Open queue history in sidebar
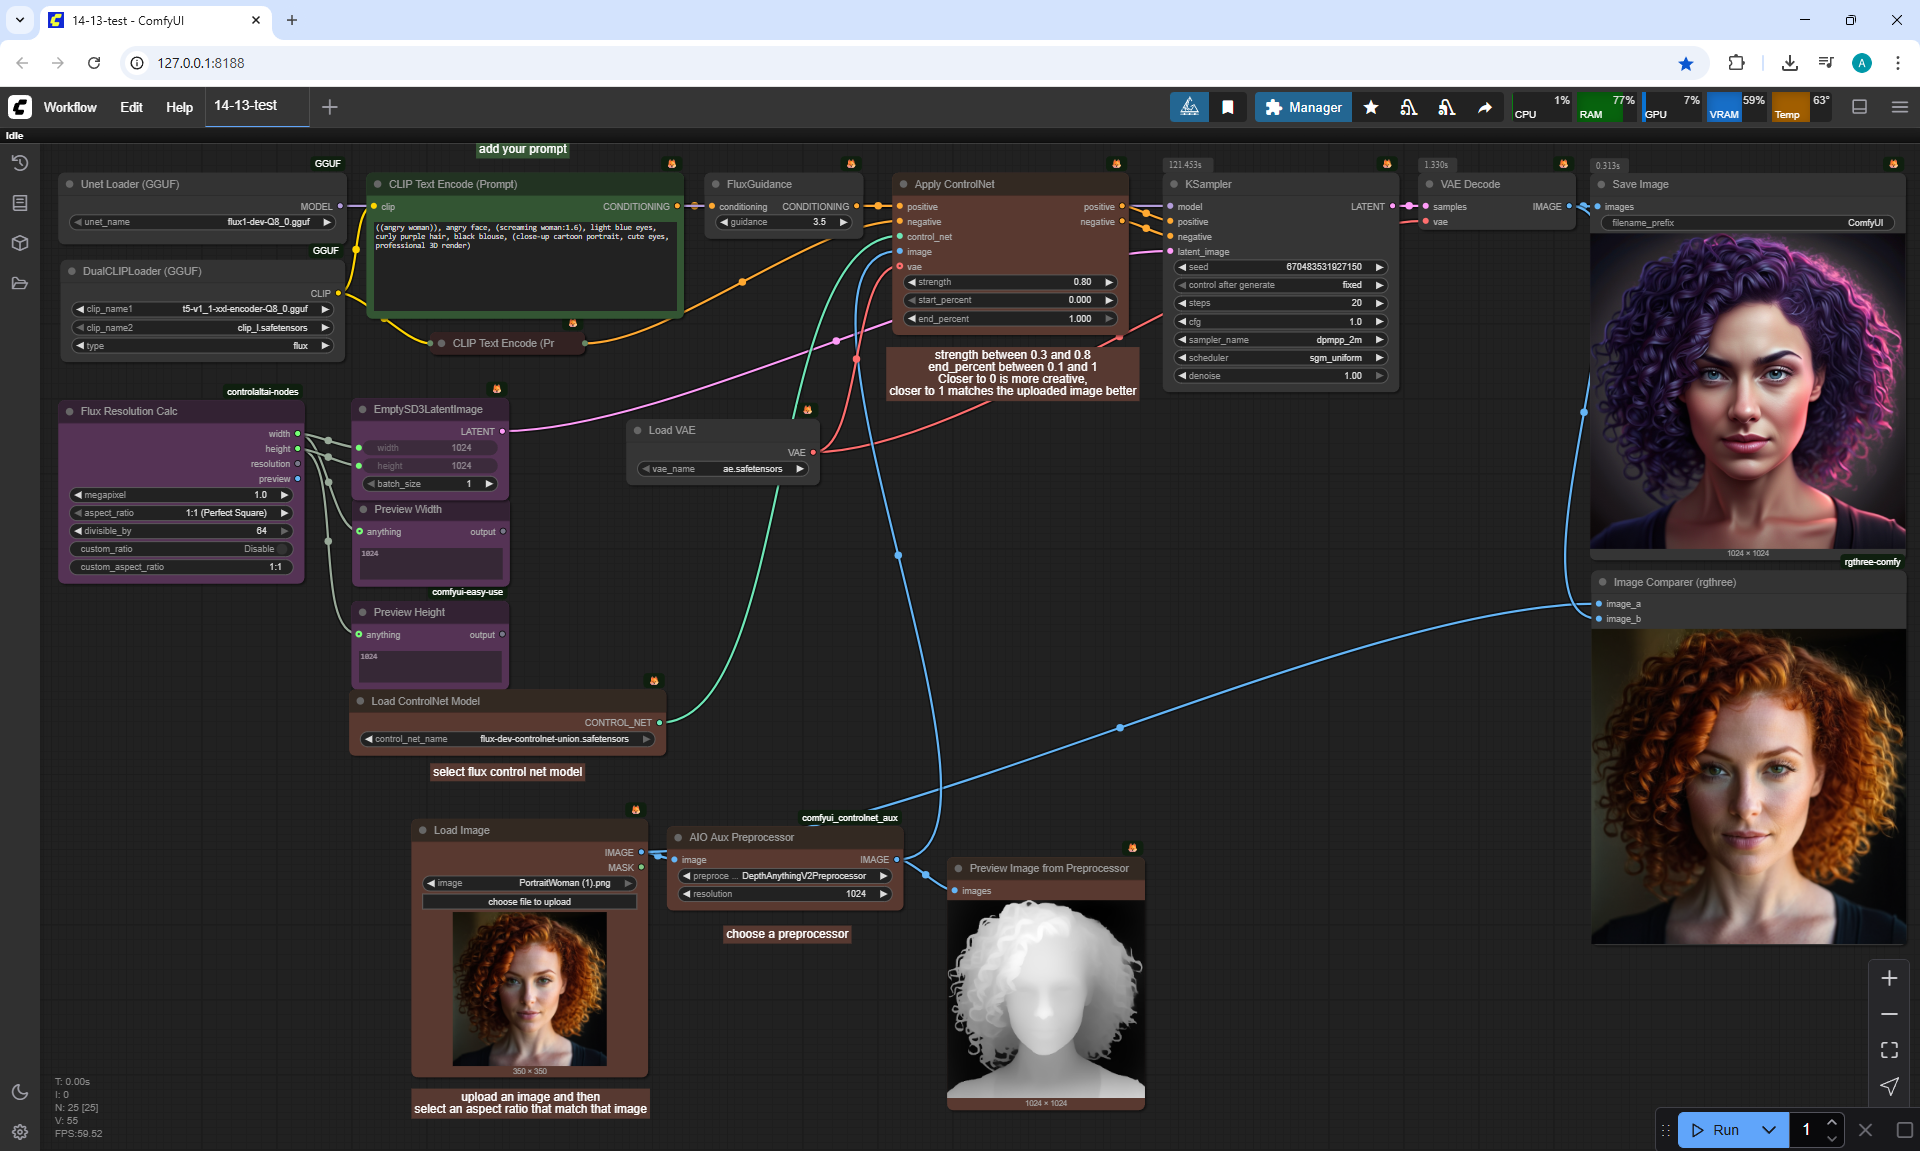 click(20, 163)
